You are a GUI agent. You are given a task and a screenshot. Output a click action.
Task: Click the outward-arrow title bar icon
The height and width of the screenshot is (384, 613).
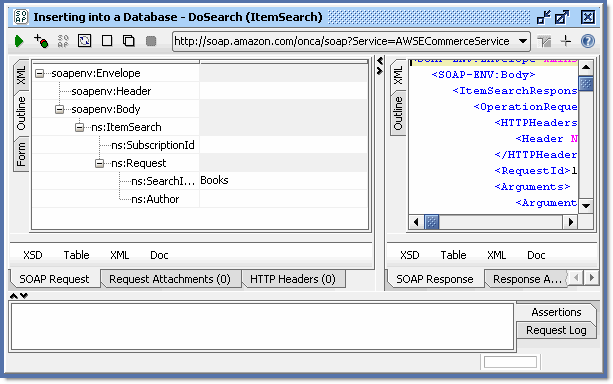(562, 17)
